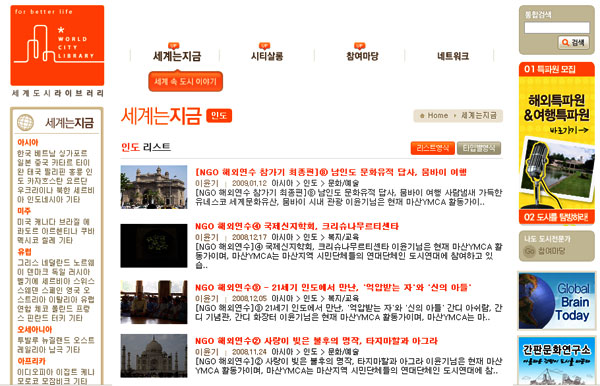Choose 미국 in the Americas list
Image resolution: width=600 pixels, height=386 pixels.
(x=24, y=222)
